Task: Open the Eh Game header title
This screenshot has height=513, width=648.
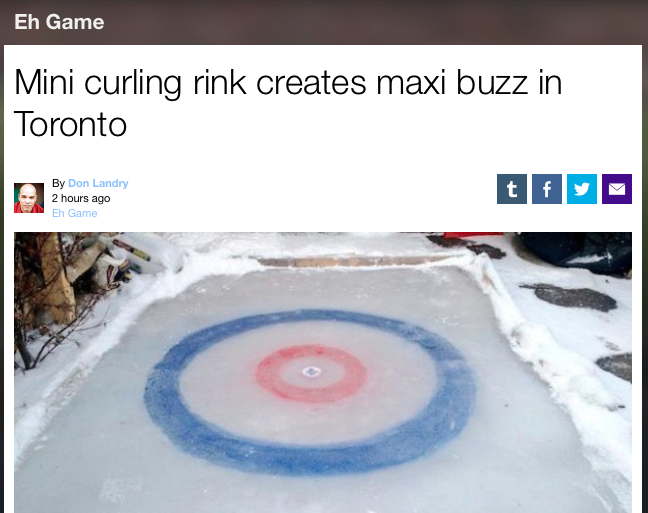Action: pos(59,21)
